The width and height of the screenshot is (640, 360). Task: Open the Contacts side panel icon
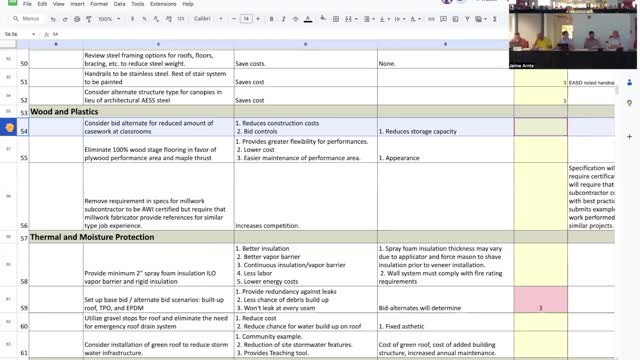(x=629, y=82)
